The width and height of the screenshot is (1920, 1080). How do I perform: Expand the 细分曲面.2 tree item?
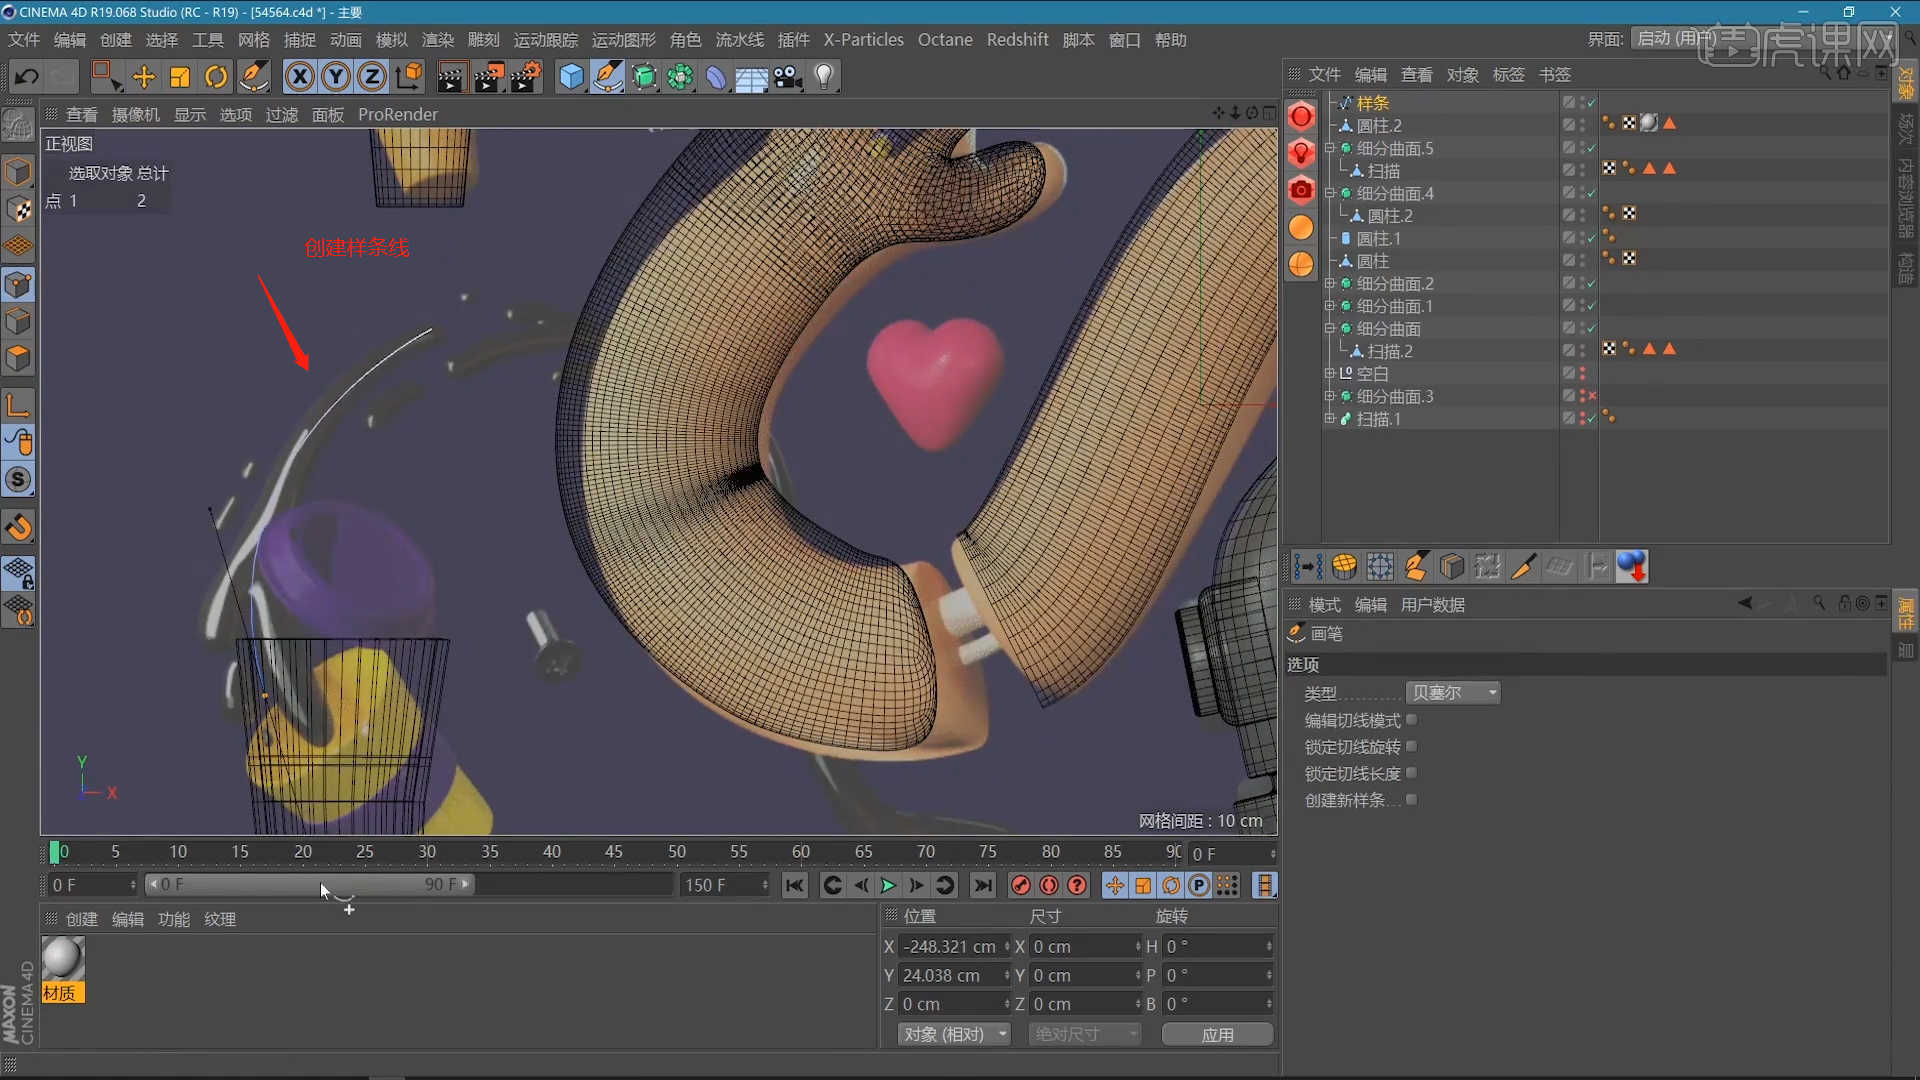pos(1330,283)
